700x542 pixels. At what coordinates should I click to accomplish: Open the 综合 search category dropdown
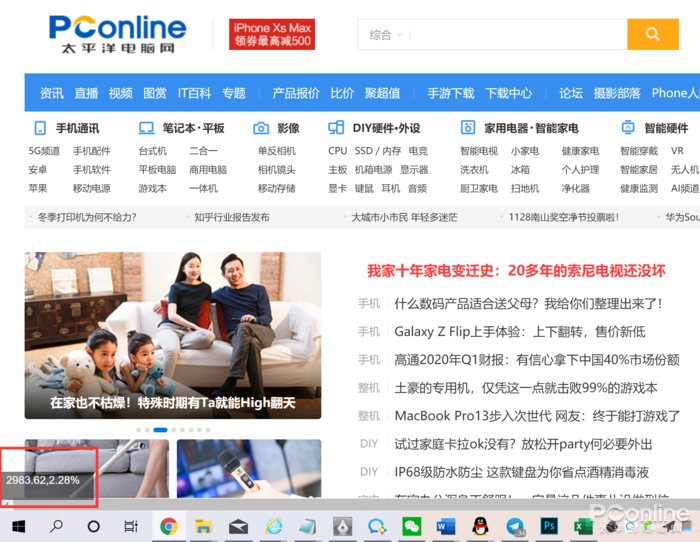point(386,35)
